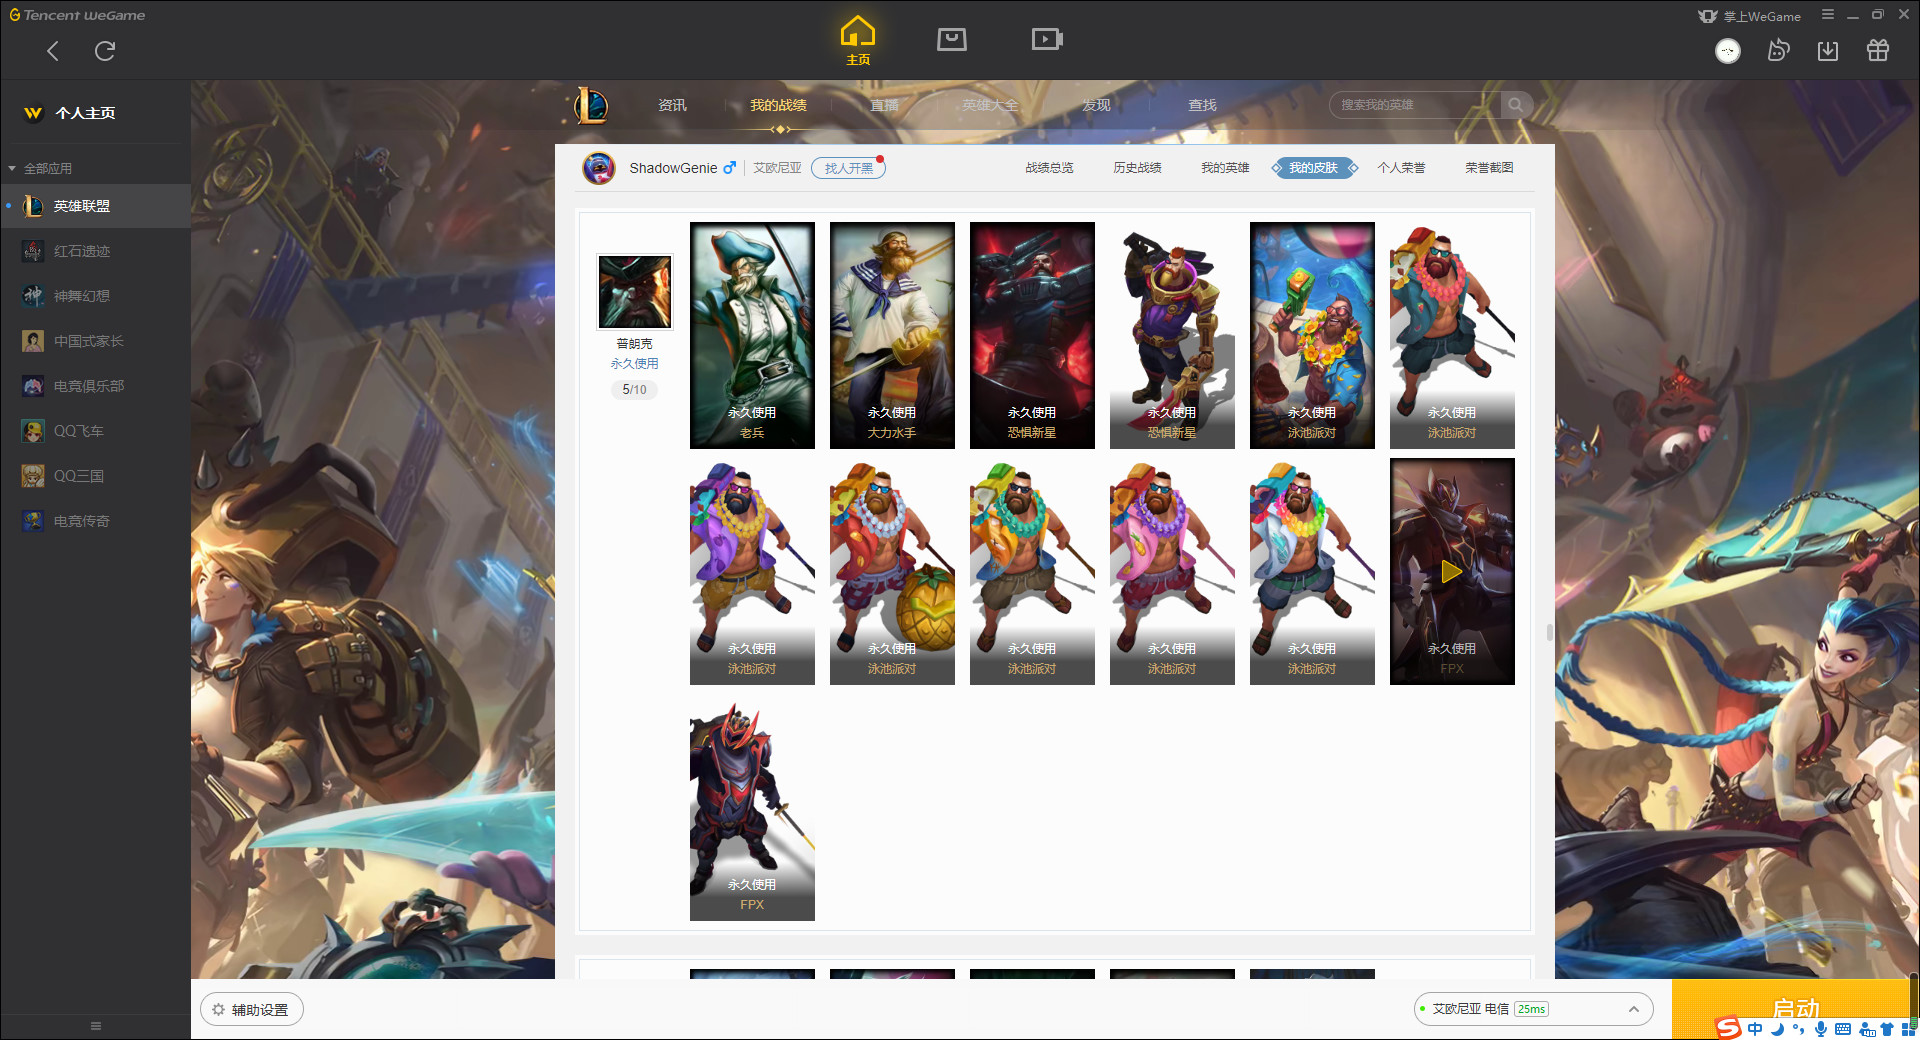Screen dimensions: 1920x1040
Task: Open the FPX model skin card
Action: [752, 807]
